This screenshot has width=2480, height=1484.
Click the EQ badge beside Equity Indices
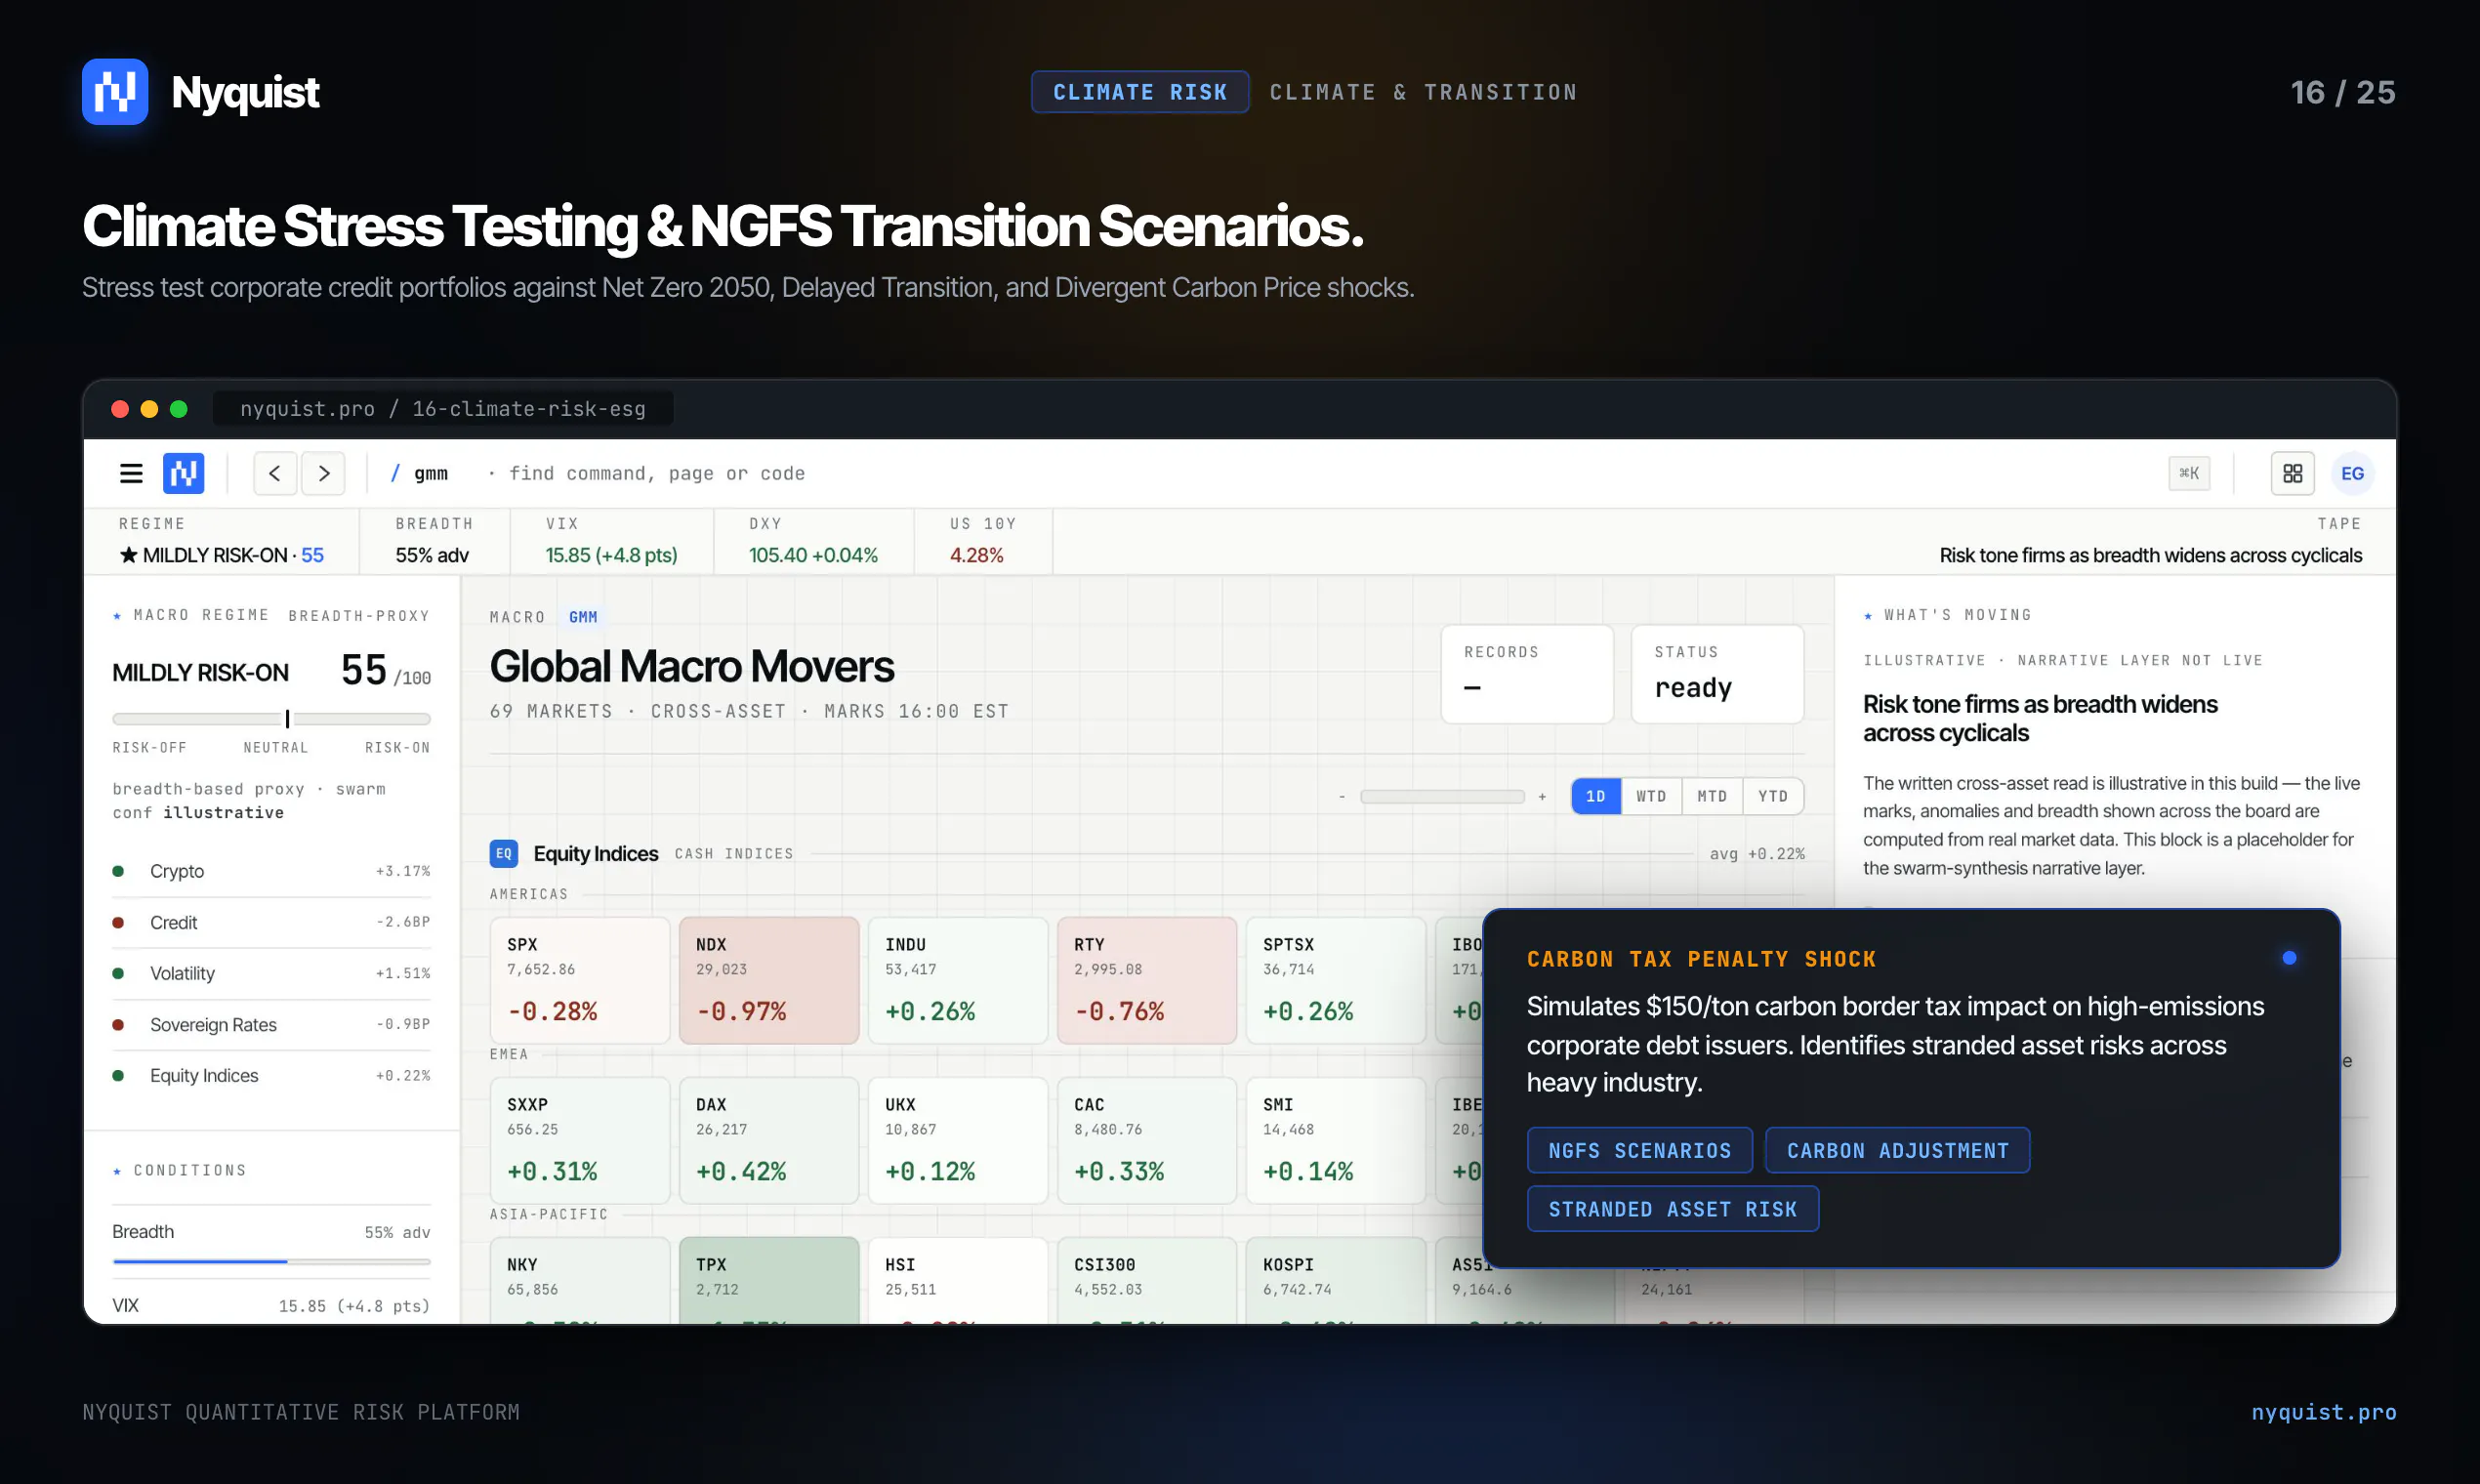pos(503,853)
